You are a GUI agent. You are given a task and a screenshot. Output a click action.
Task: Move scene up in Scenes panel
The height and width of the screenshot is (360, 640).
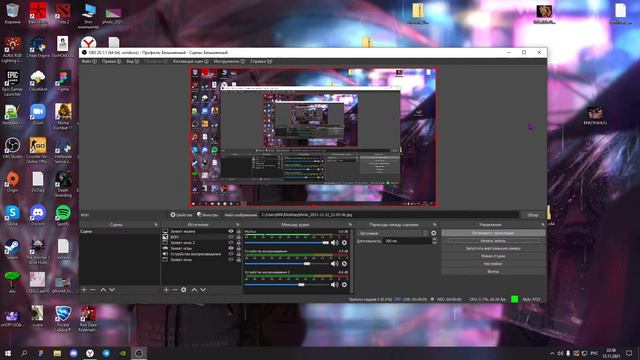pos(103,289)
